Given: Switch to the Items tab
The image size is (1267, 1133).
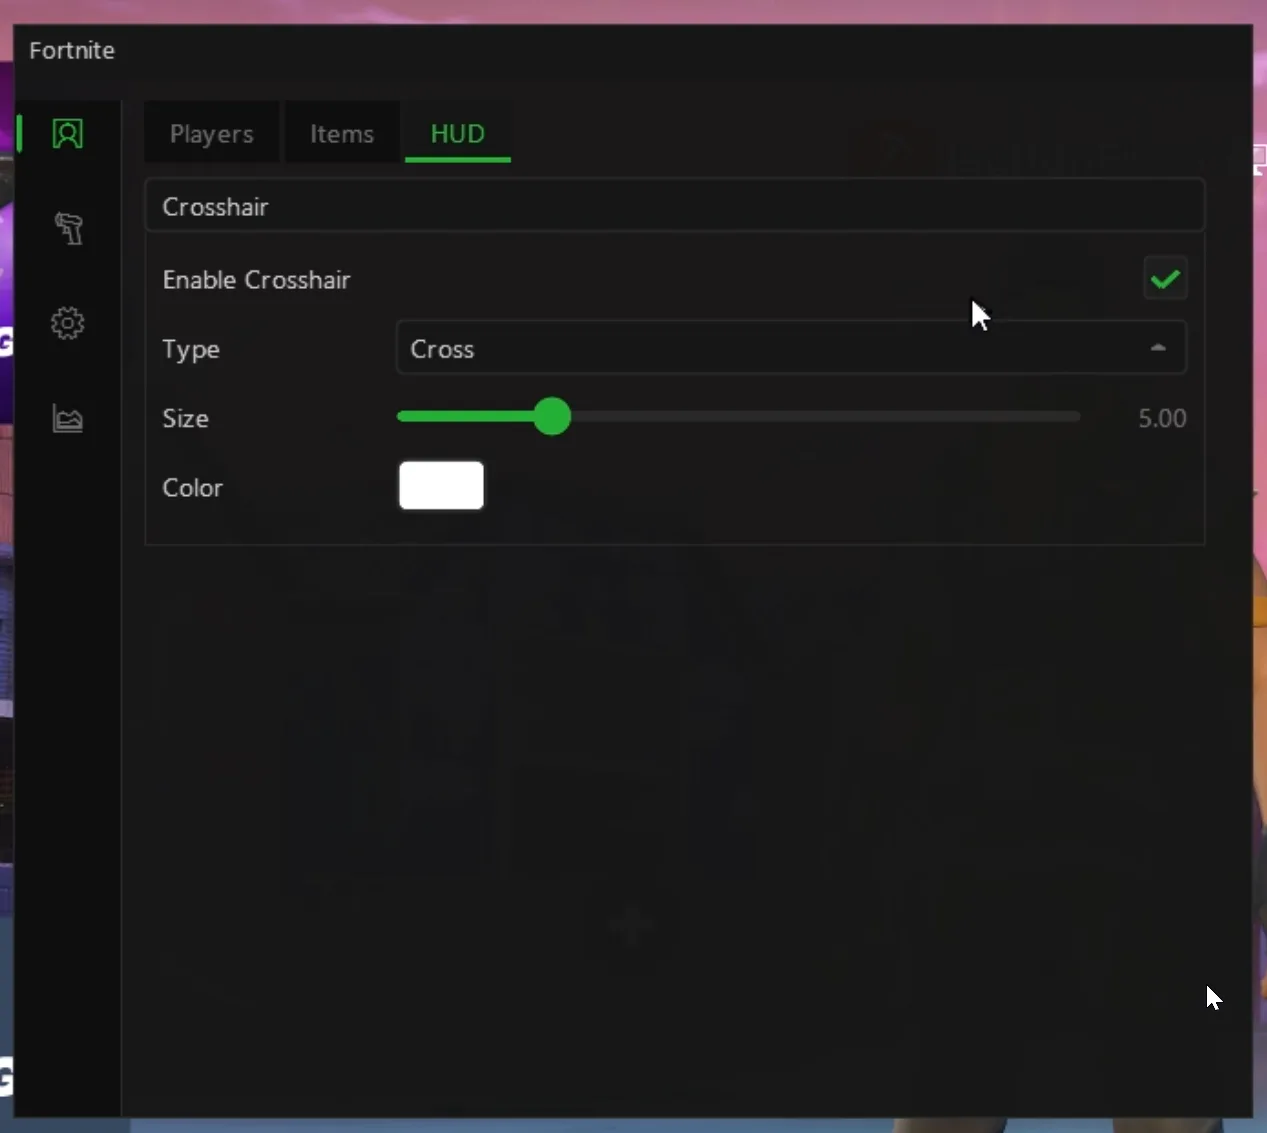Looking at the screenshot, I should (342, 133).
